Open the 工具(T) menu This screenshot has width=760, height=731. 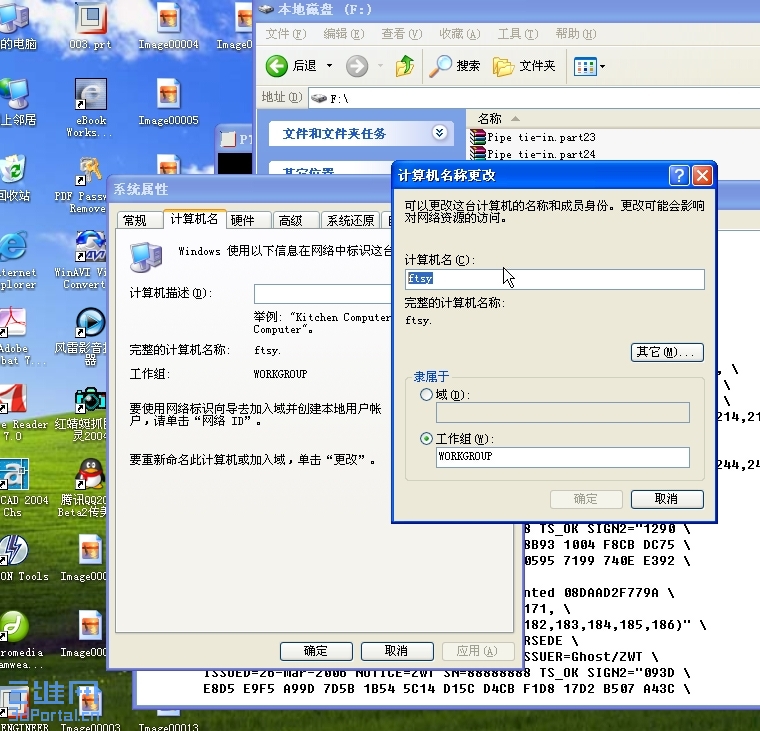click(x=518, y=34)
